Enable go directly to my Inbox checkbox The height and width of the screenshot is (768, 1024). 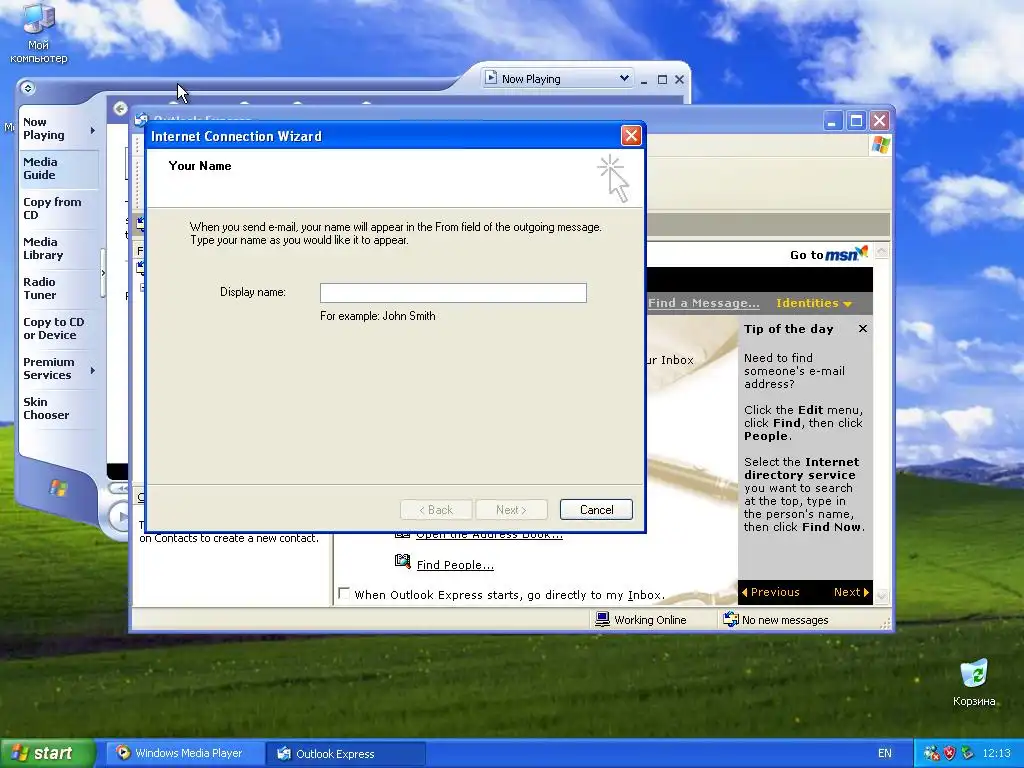[344, 593]
